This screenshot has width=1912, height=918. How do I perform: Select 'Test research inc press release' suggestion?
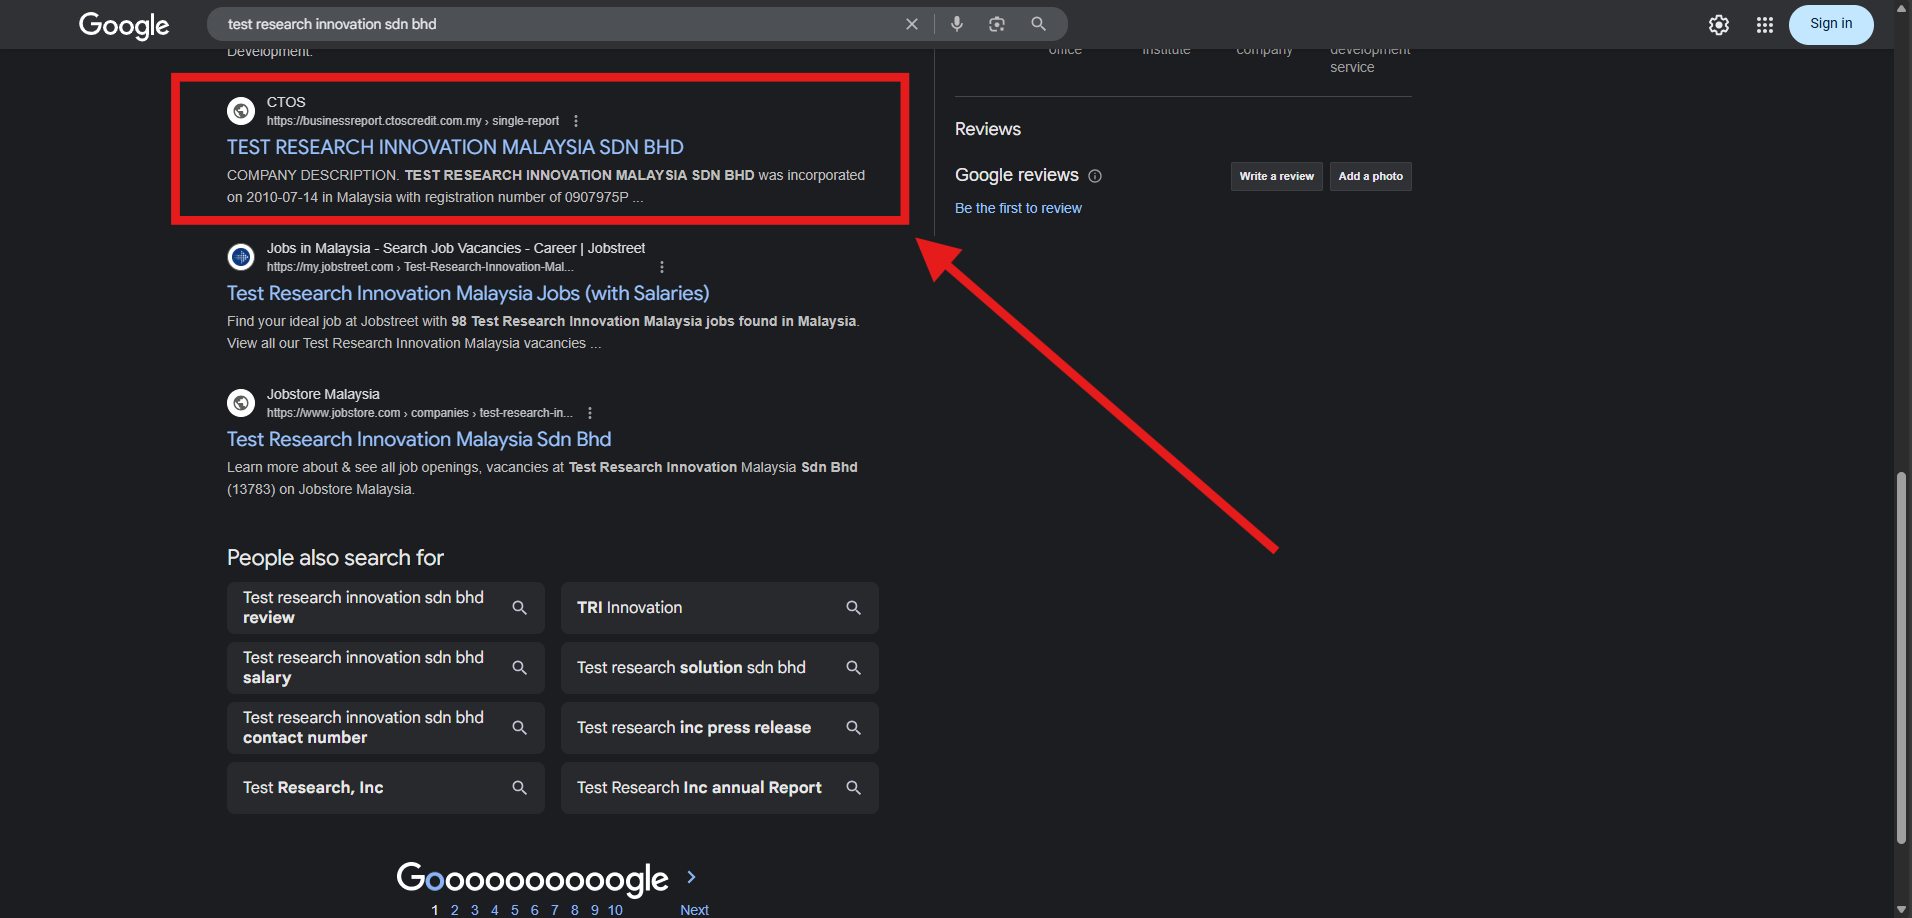click(720, 728)
